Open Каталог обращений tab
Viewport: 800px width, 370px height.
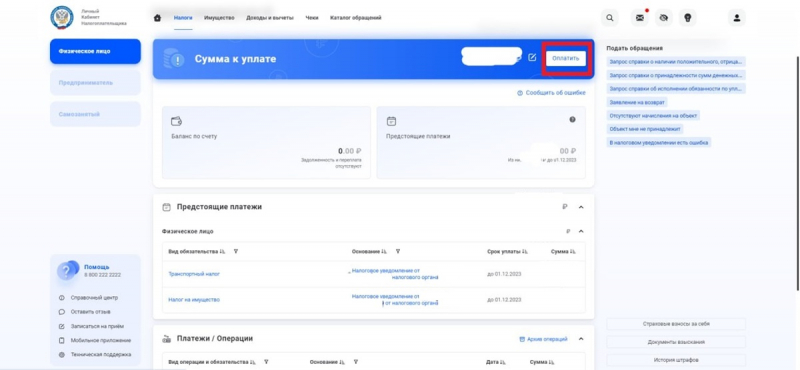click(356, 18)
